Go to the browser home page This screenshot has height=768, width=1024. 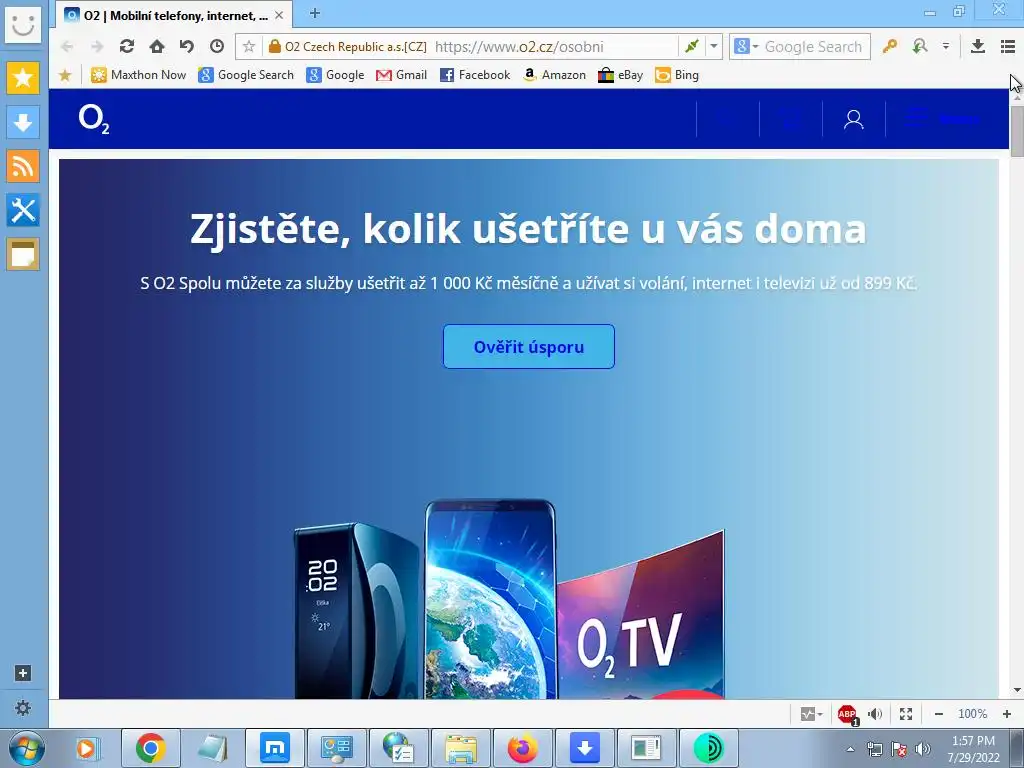tap(157, 46)
